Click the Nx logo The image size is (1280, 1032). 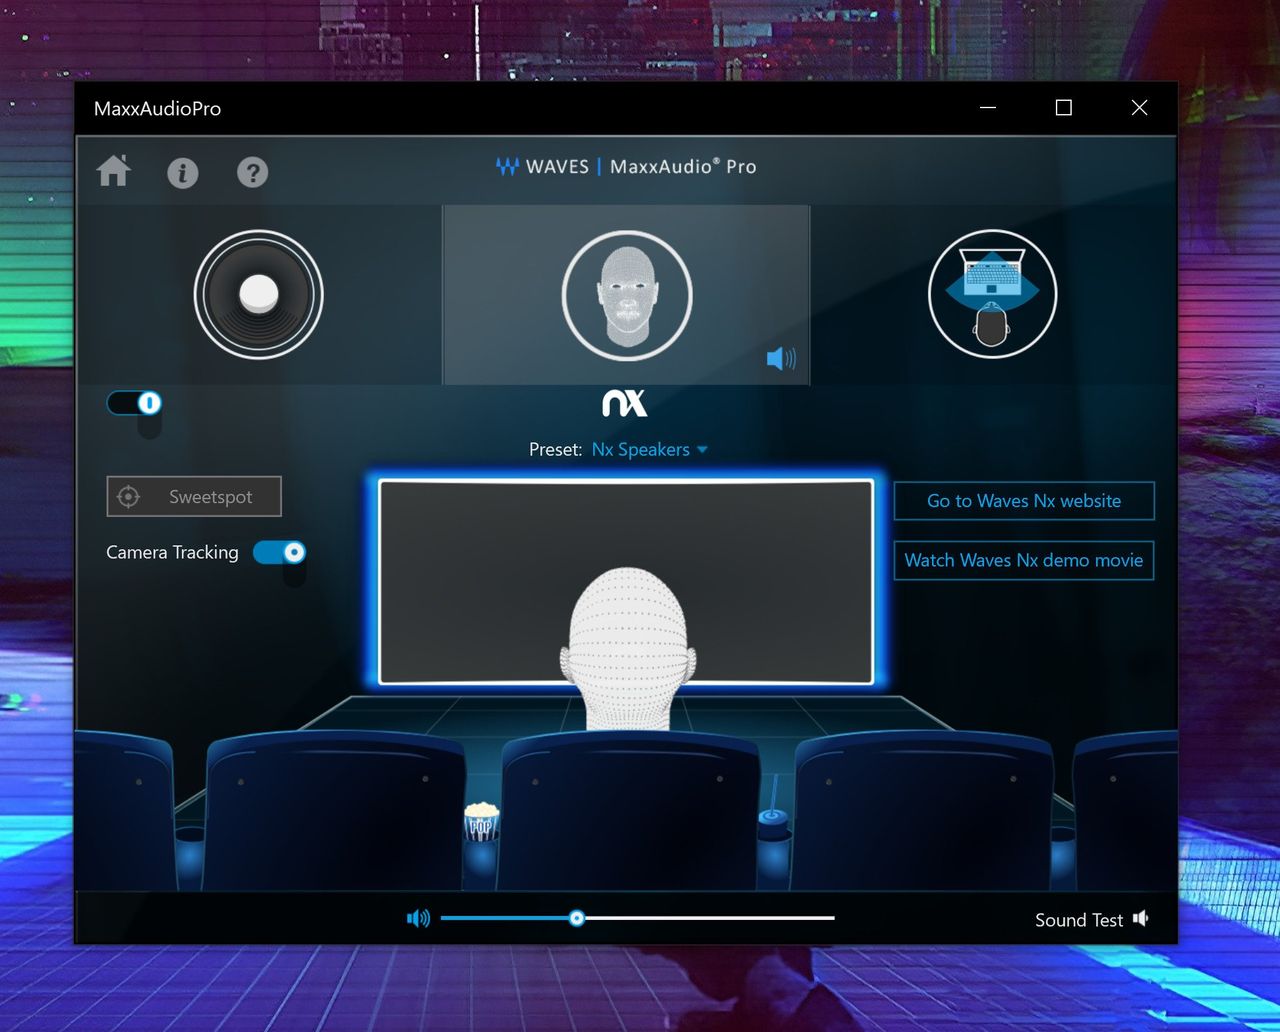625,403
